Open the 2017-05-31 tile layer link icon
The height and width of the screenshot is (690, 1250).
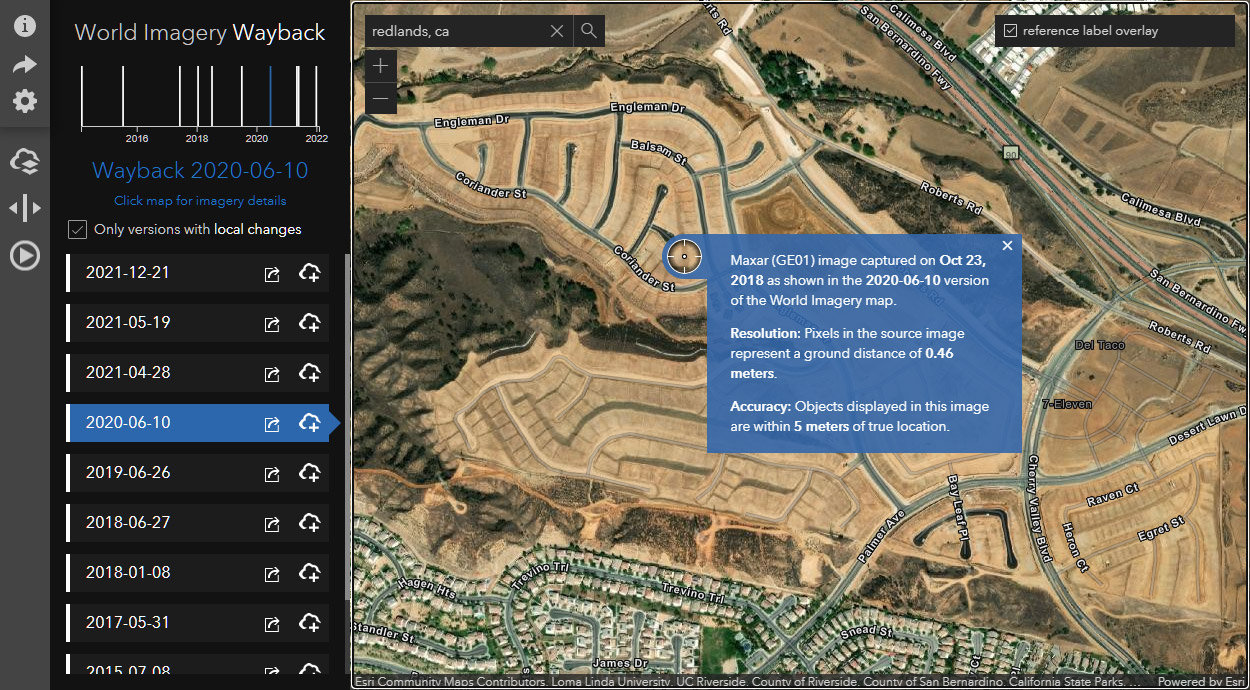pos(272,624)
